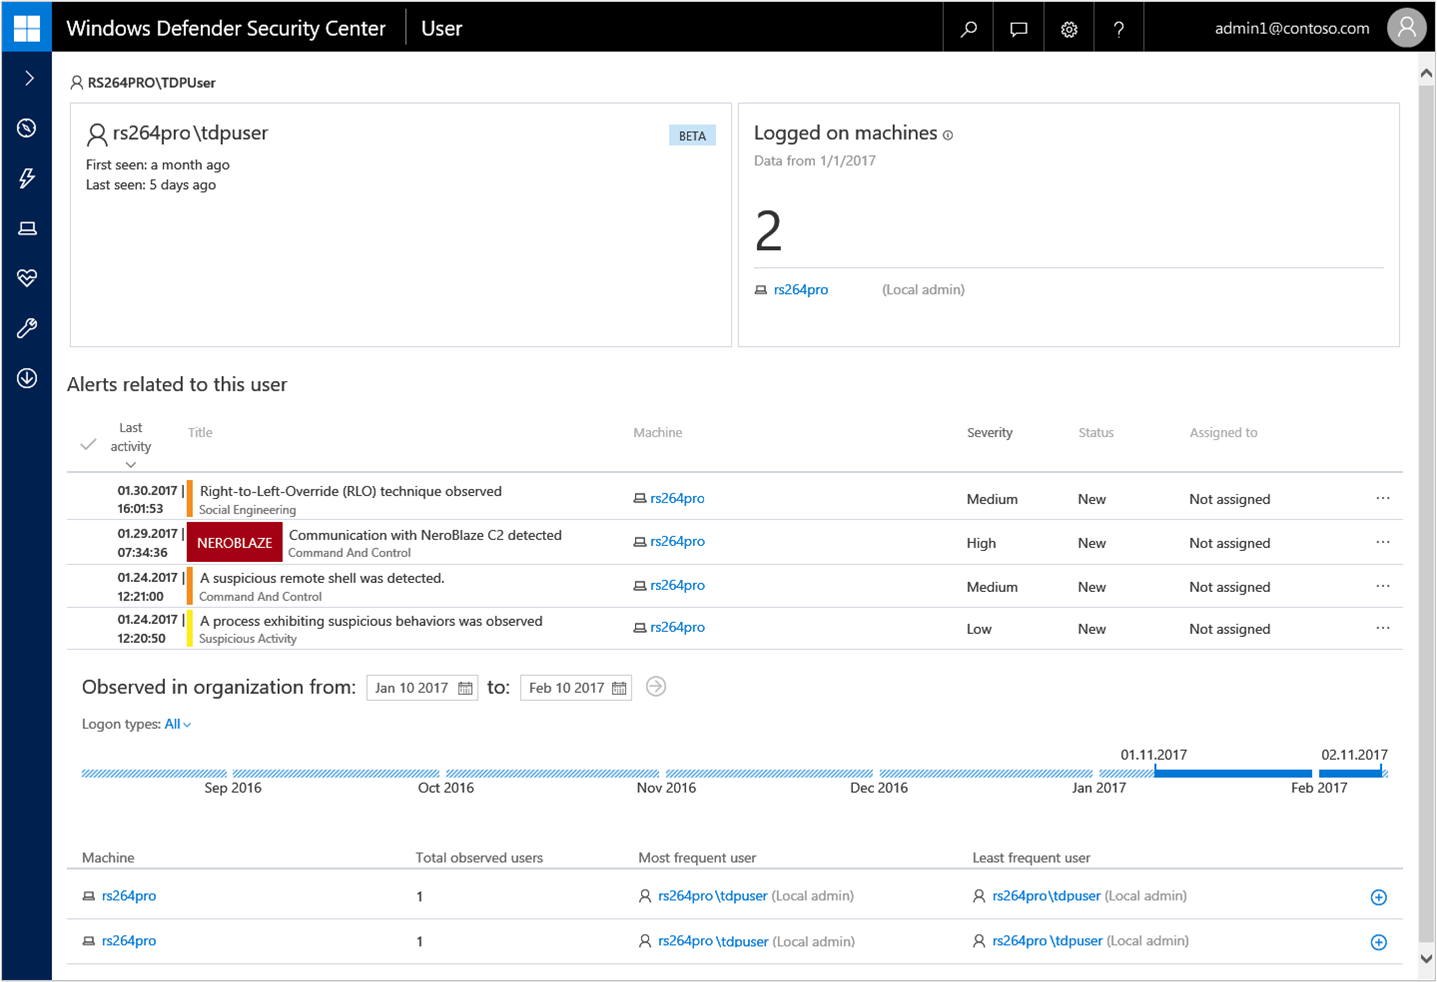Open alerts queue lightning bolt icon
This screenshot has height=982, width=1437.
(x=27, y=178)
